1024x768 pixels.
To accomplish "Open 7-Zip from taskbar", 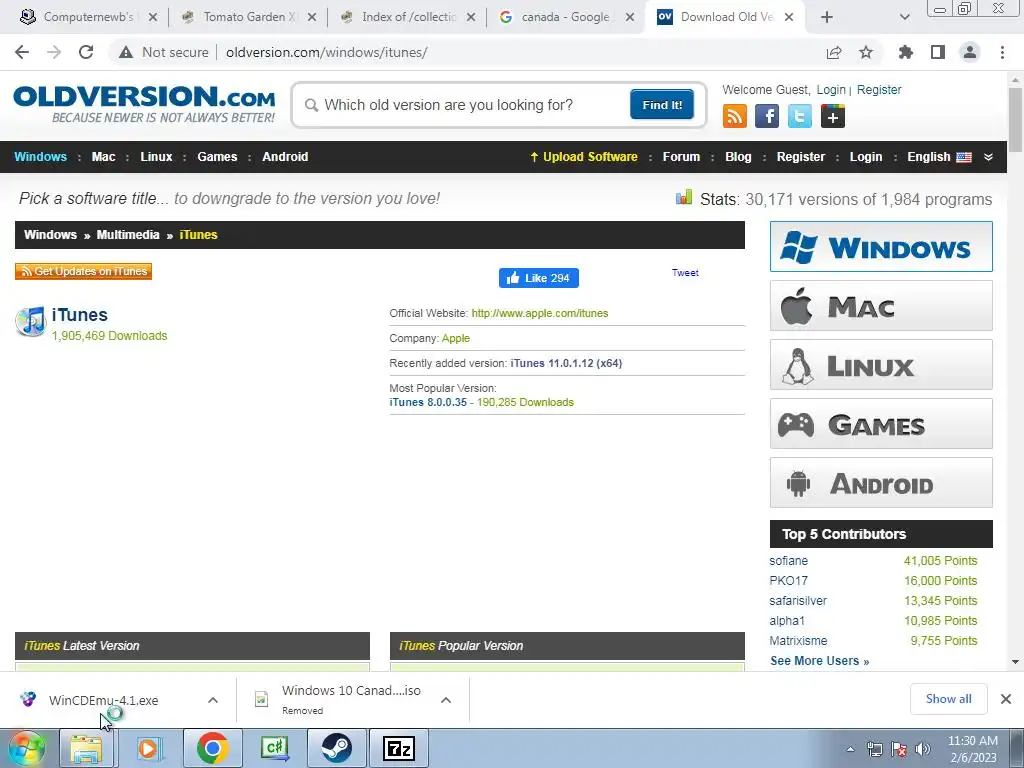I will pyautogui.click(x=398, y=748).
